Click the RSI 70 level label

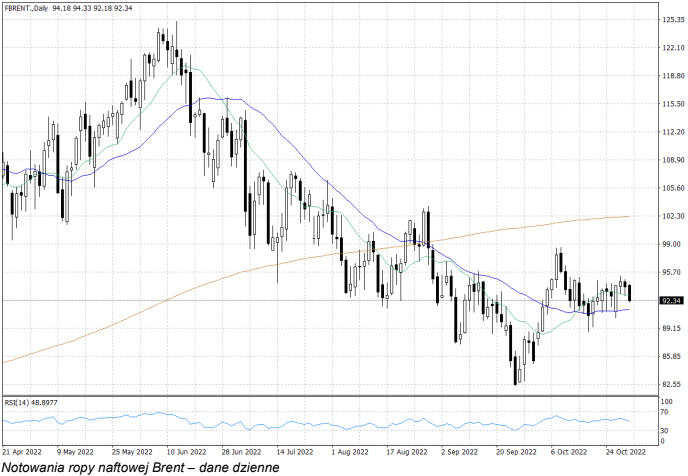(664, 411)
